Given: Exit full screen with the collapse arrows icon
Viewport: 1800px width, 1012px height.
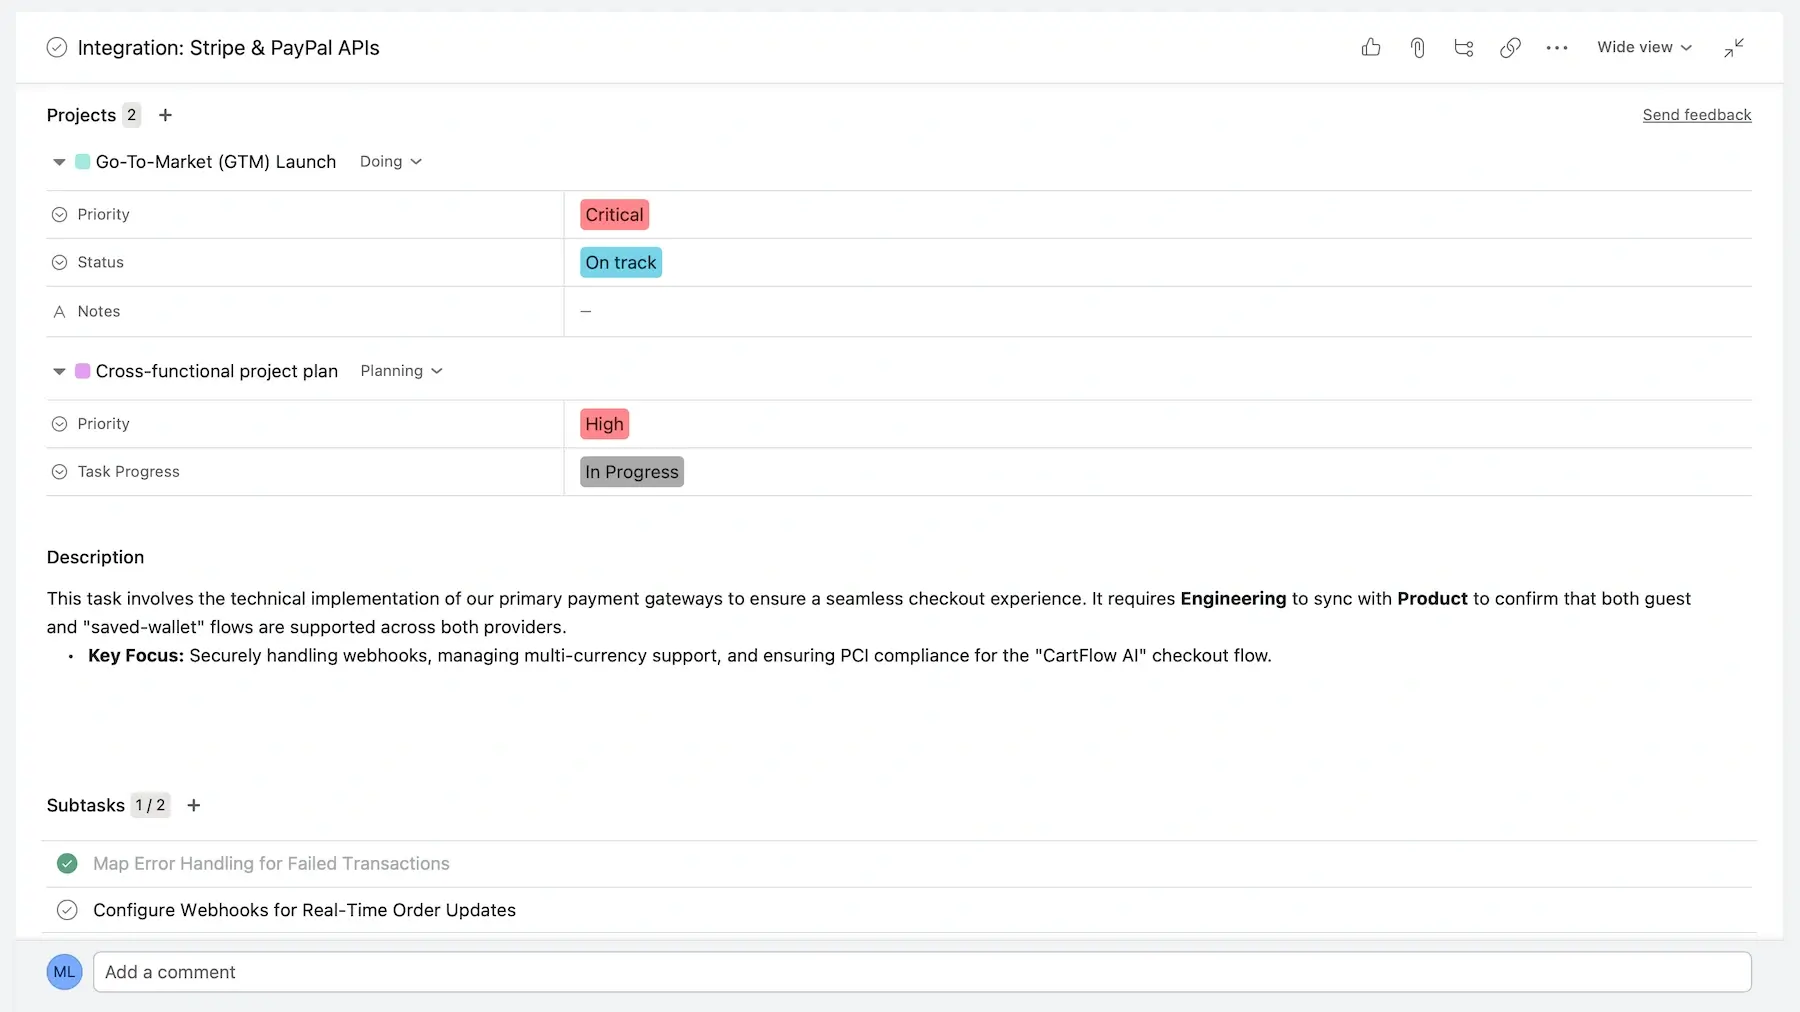Looking at the screenshot, I should [x=1734, y=47].
